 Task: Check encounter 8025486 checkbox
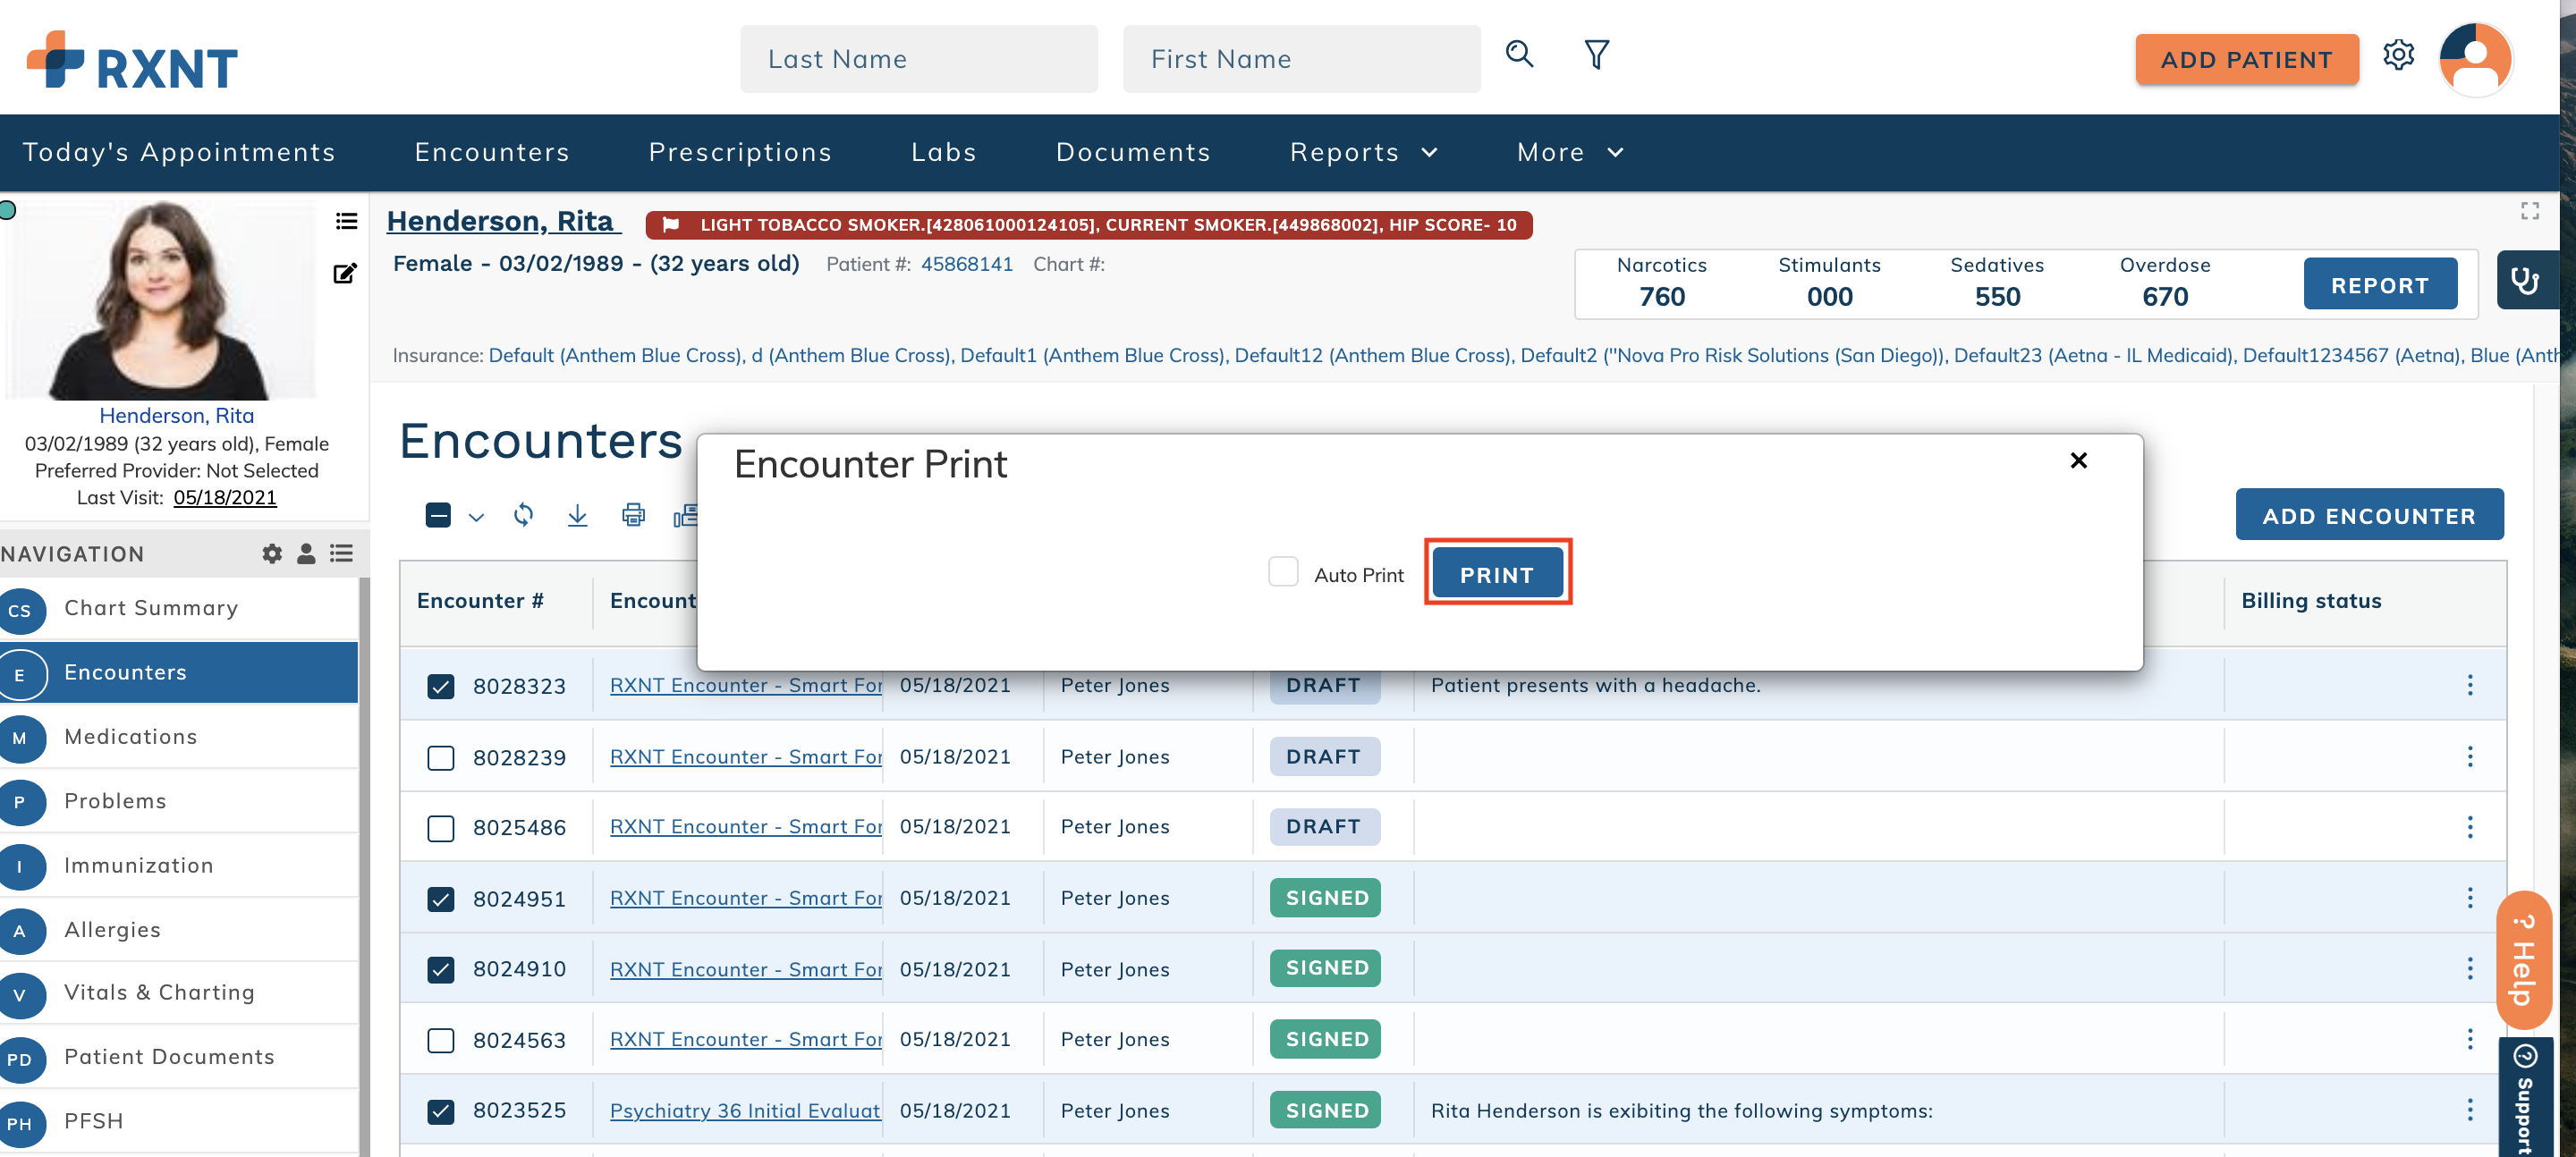(441, 828)
